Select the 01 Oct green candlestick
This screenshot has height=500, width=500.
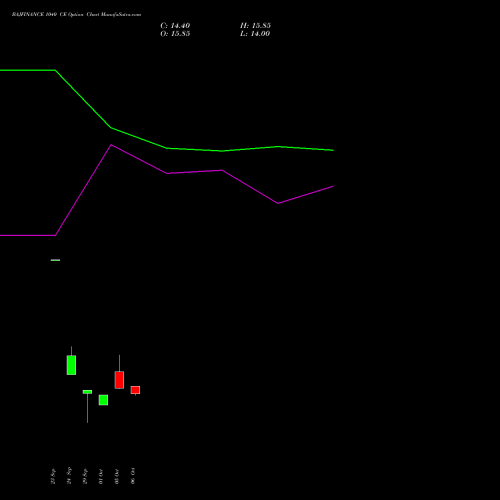[103, 400]
